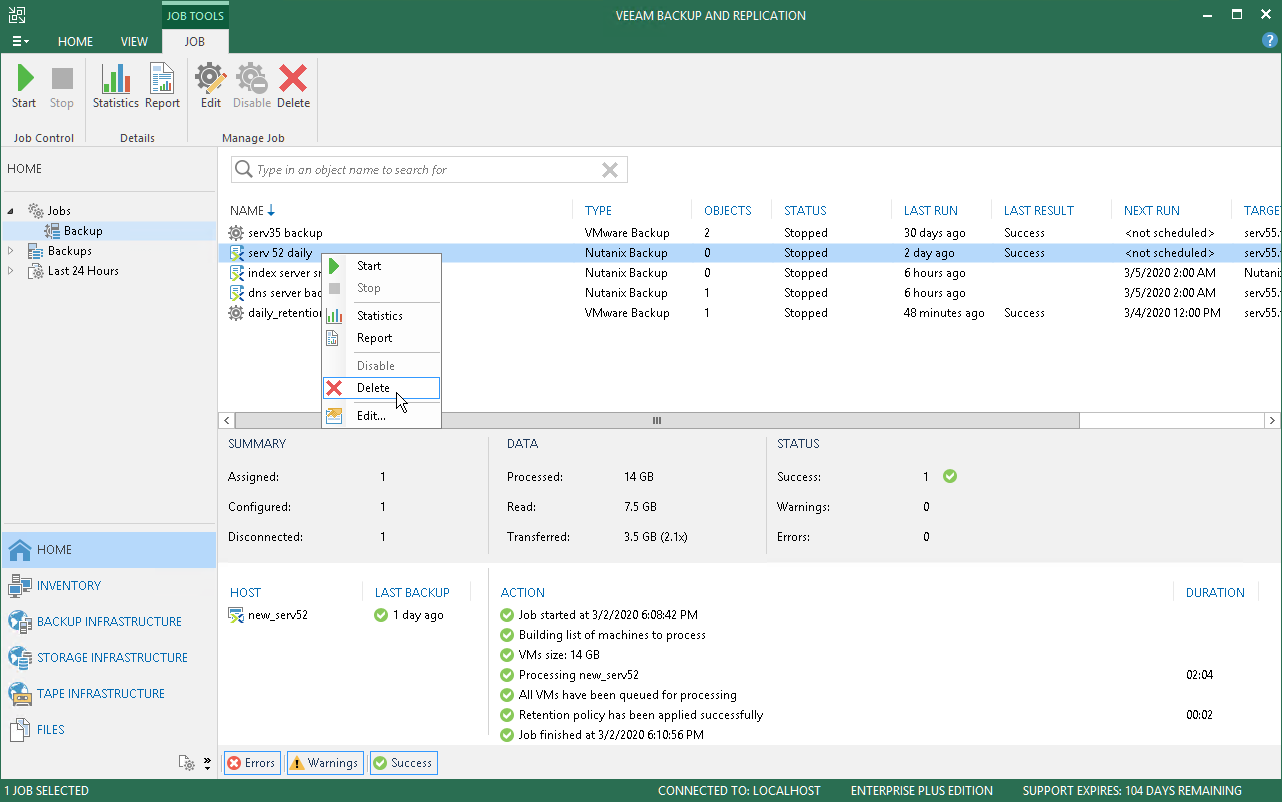Image resolution: width=1282 pixels, height=802 pixels.
Task: Collapse the Jobs tree node
Action: click(x=12, y=211)
